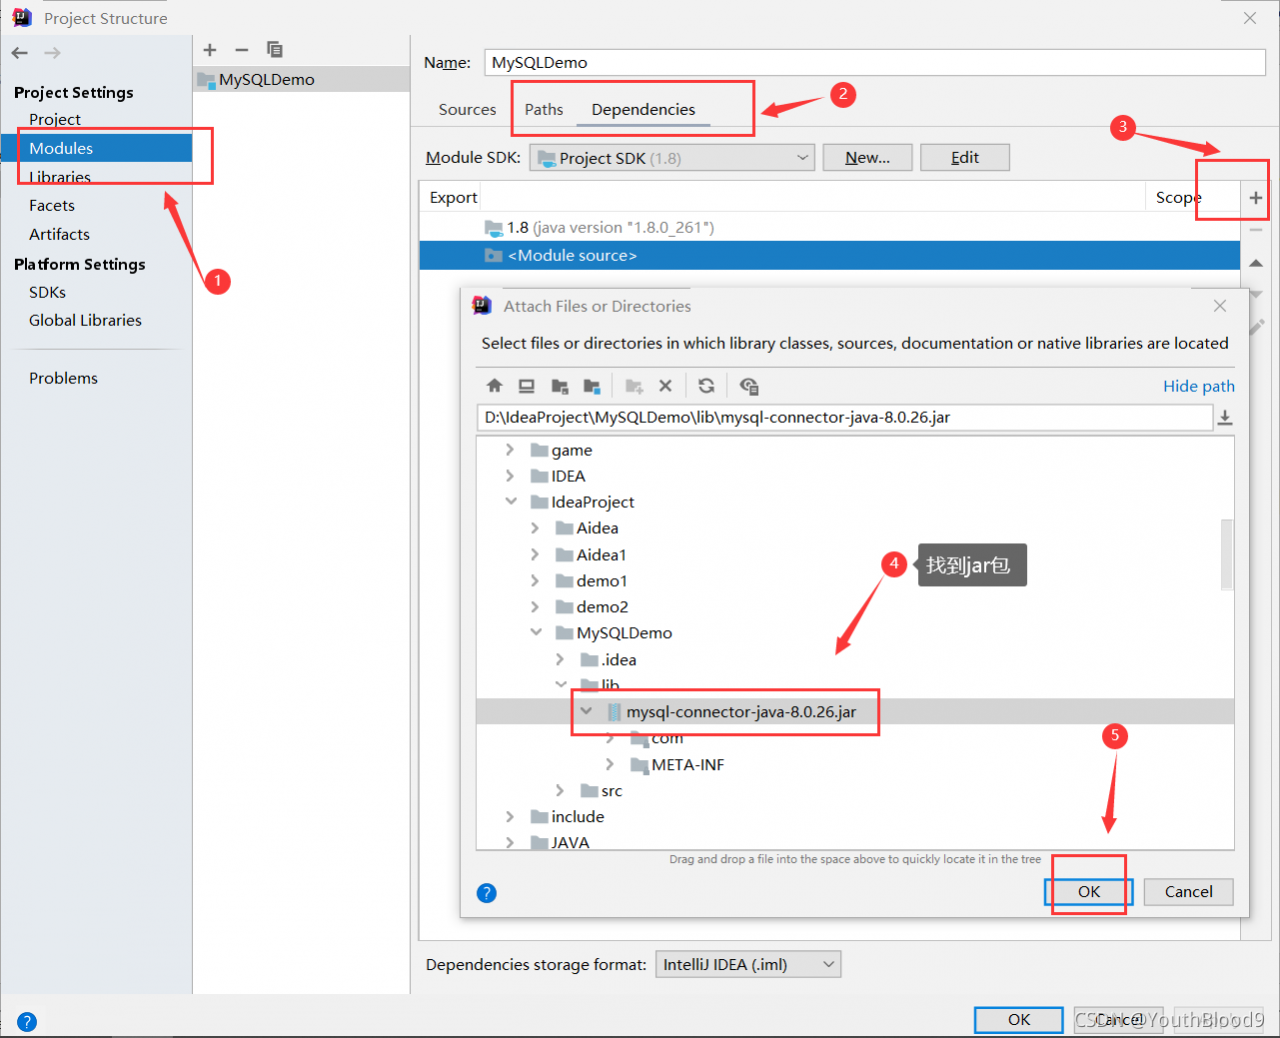Open Global Libraries settings
The width and height of the screenshot is (1280, 1038).
(x=85, y=320)
